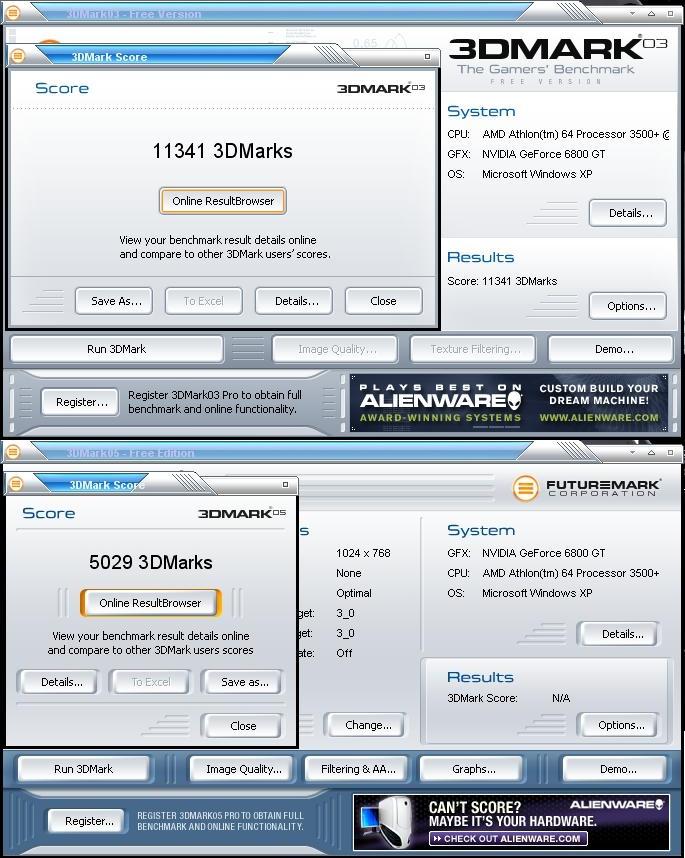
Task: Click the up triangle in 3DMark03 title bar
Action: (651, 13)
